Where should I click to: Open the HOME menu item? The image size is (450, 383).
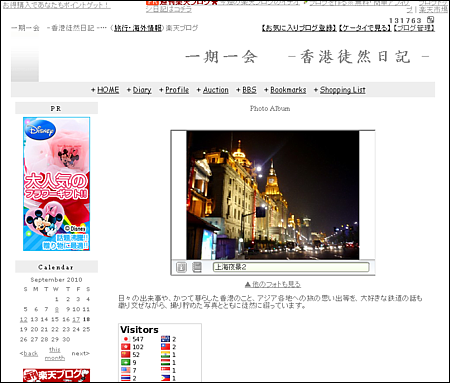108,90
